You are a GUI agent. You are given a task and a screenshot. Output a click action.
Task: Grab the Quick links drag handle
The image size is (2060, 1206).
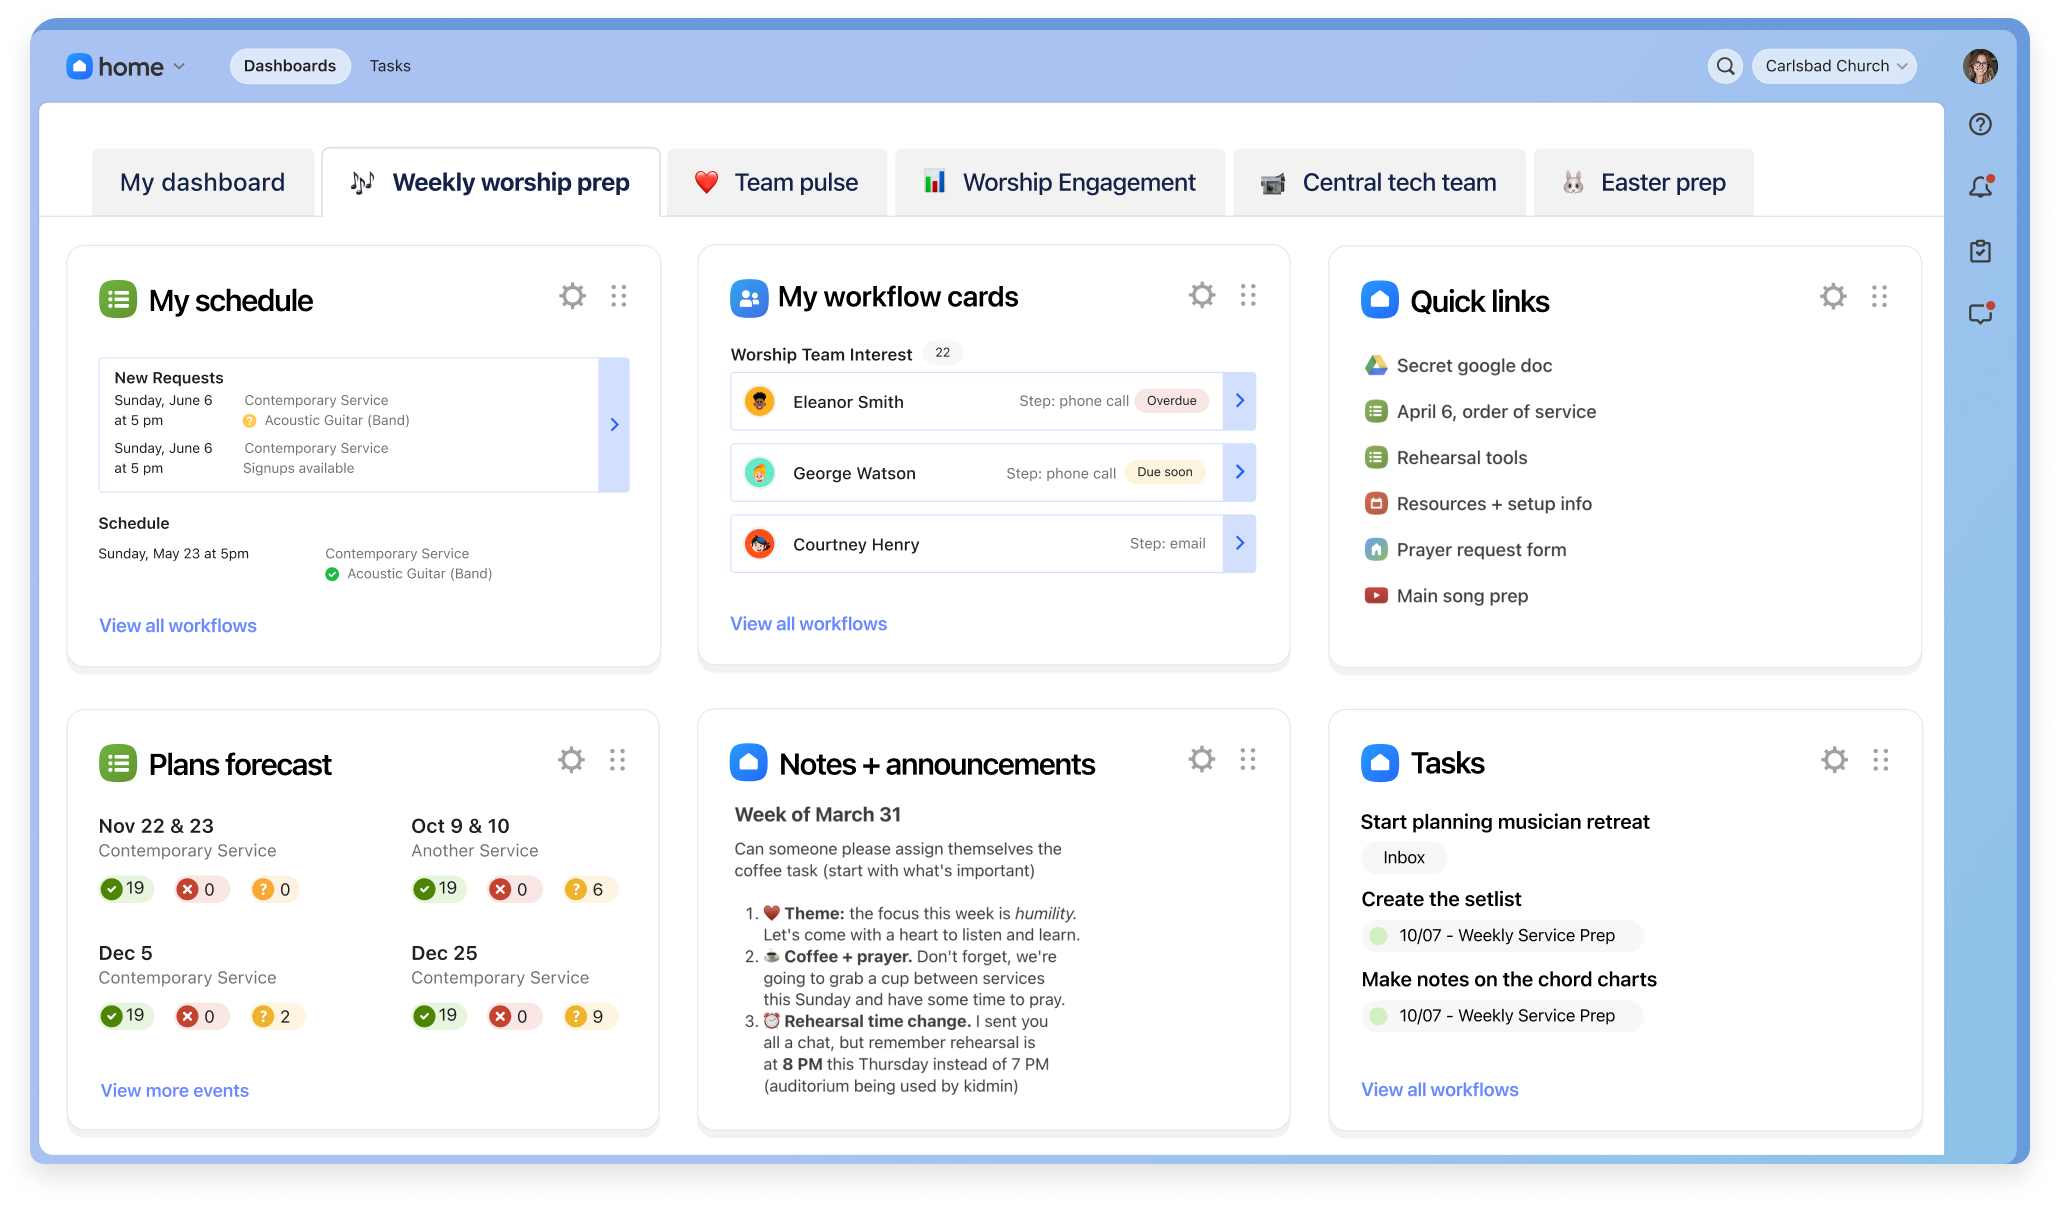click(1879, 296)
